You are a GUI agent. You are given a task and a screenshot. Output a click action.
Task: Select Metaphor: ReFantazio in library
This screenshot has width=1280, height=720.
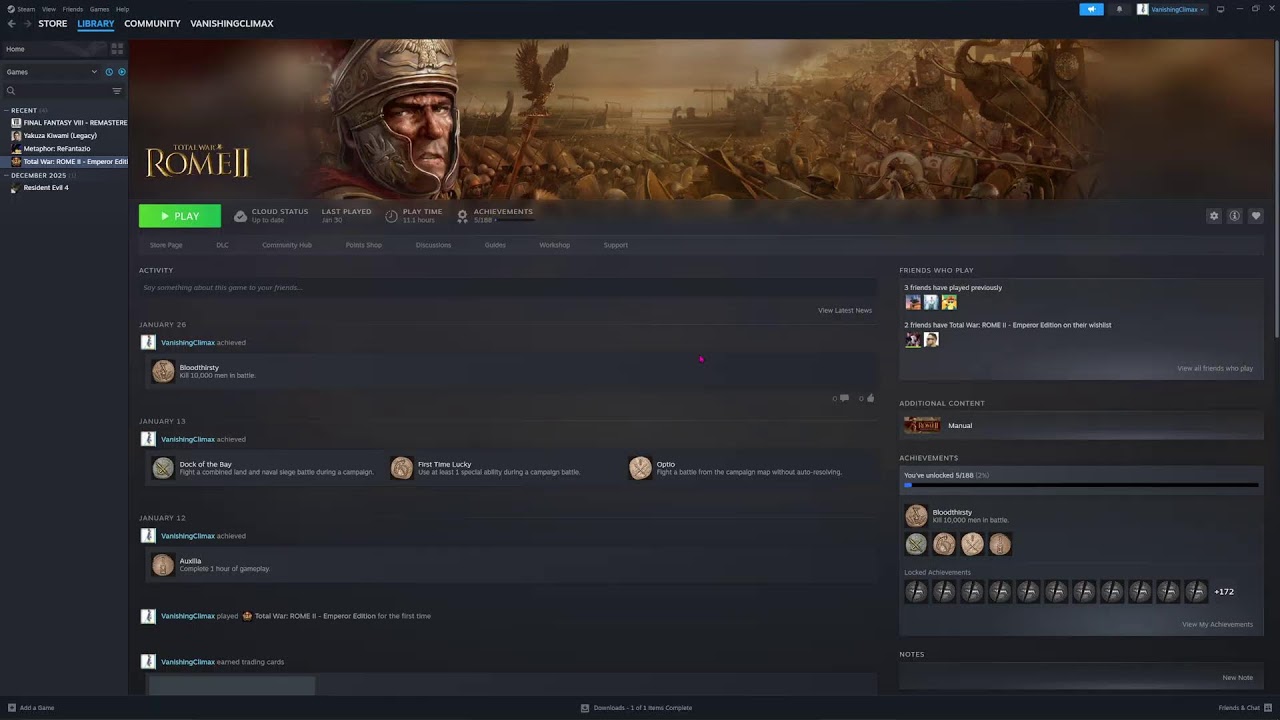click(x=57, y=149)
